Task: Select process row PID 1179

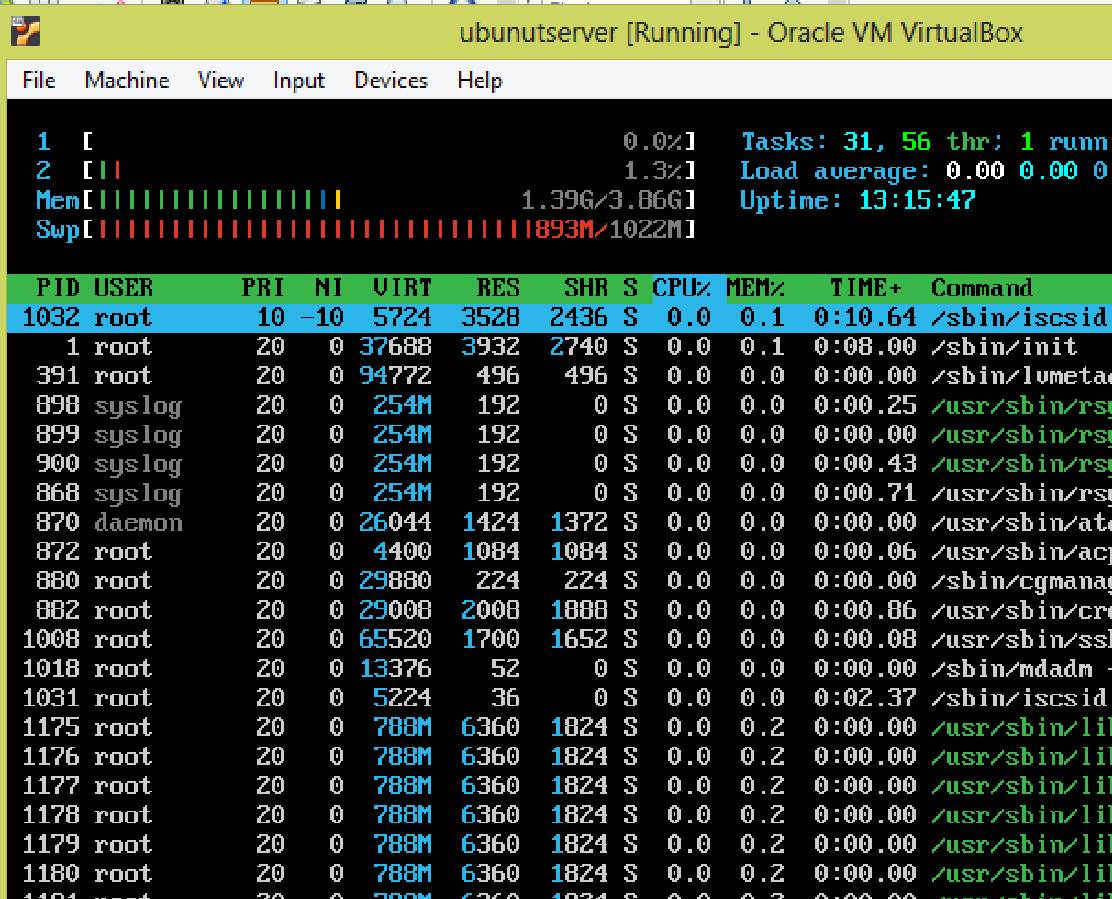Action: (560, 845)
